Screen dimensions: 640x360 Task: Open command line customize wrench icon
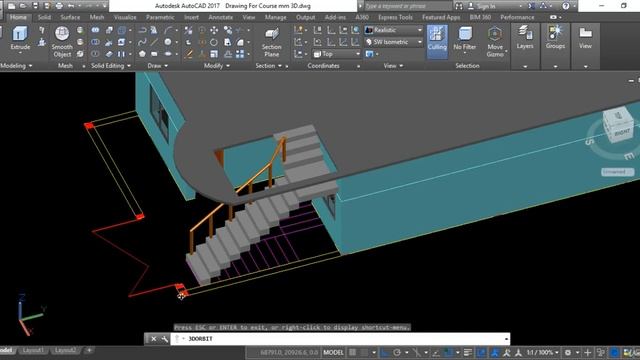pos(164,339)
